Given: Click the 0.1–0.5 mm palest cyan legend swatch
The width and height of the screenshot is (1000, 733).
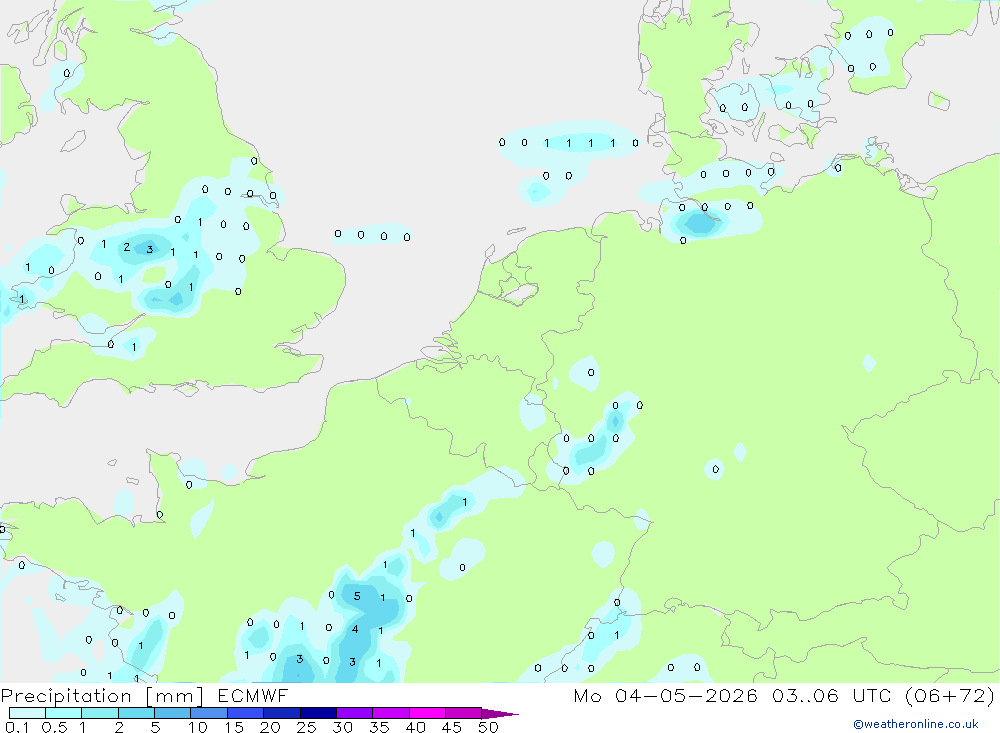Looking at the screenshot, I should point(27,713).
